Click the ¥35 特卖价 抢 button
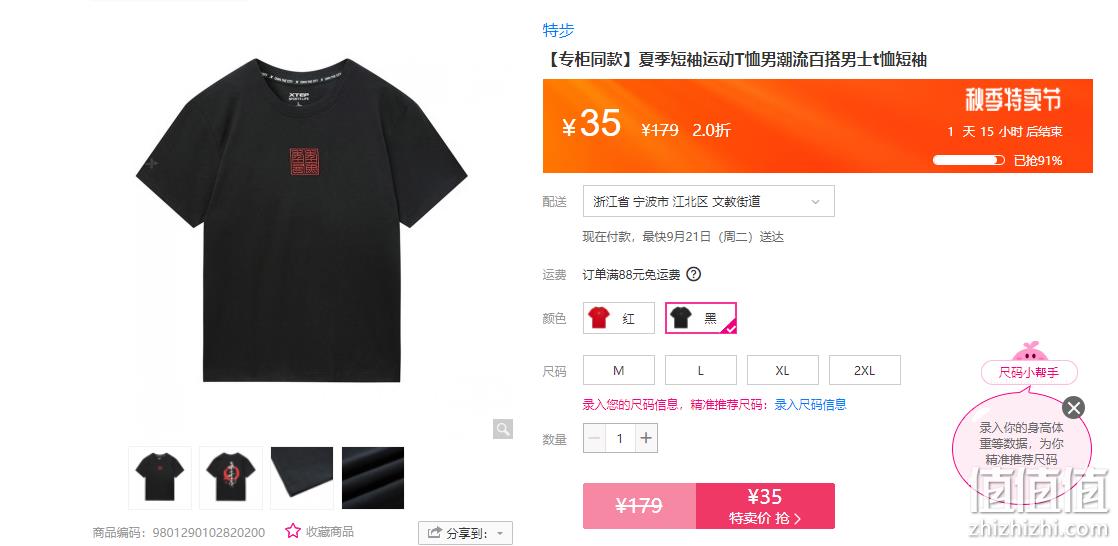1118x546 pixels. pos(765,506)
